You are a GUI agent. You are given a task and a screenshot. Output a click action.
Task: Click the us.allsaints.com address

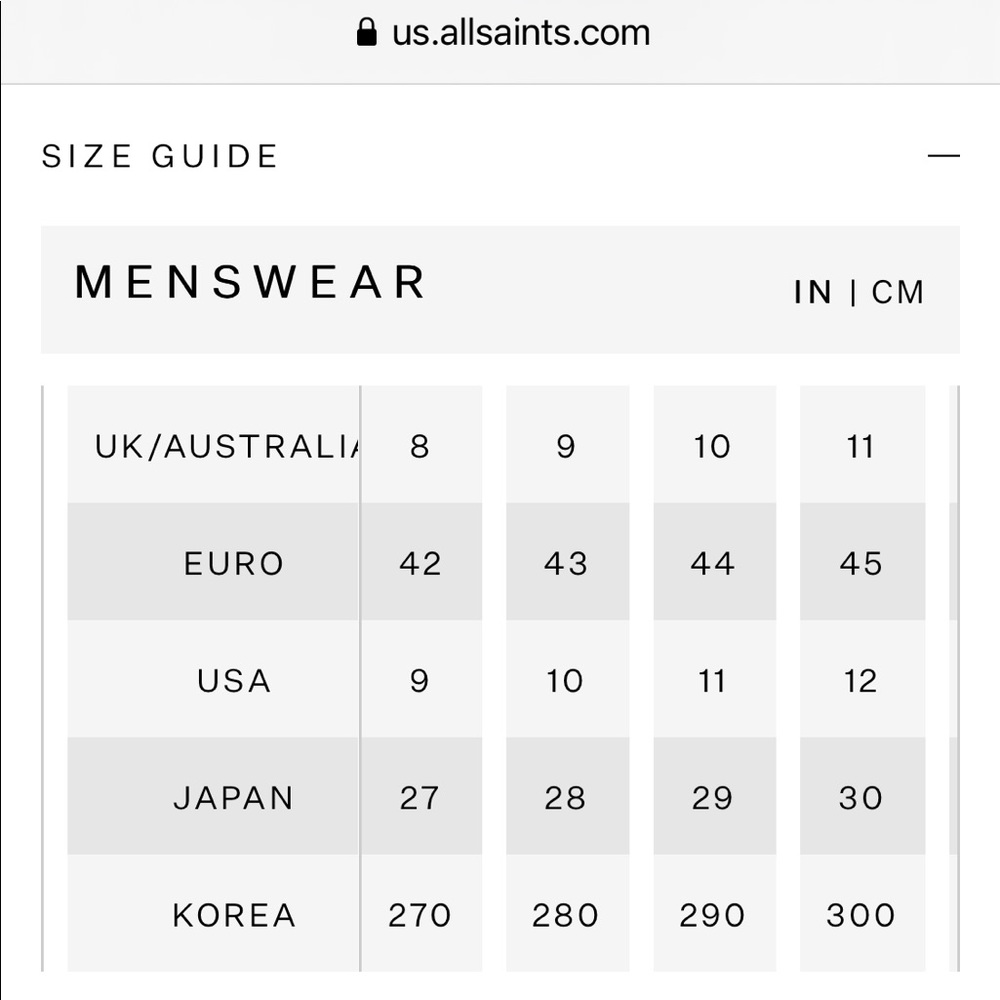(520, 33)
